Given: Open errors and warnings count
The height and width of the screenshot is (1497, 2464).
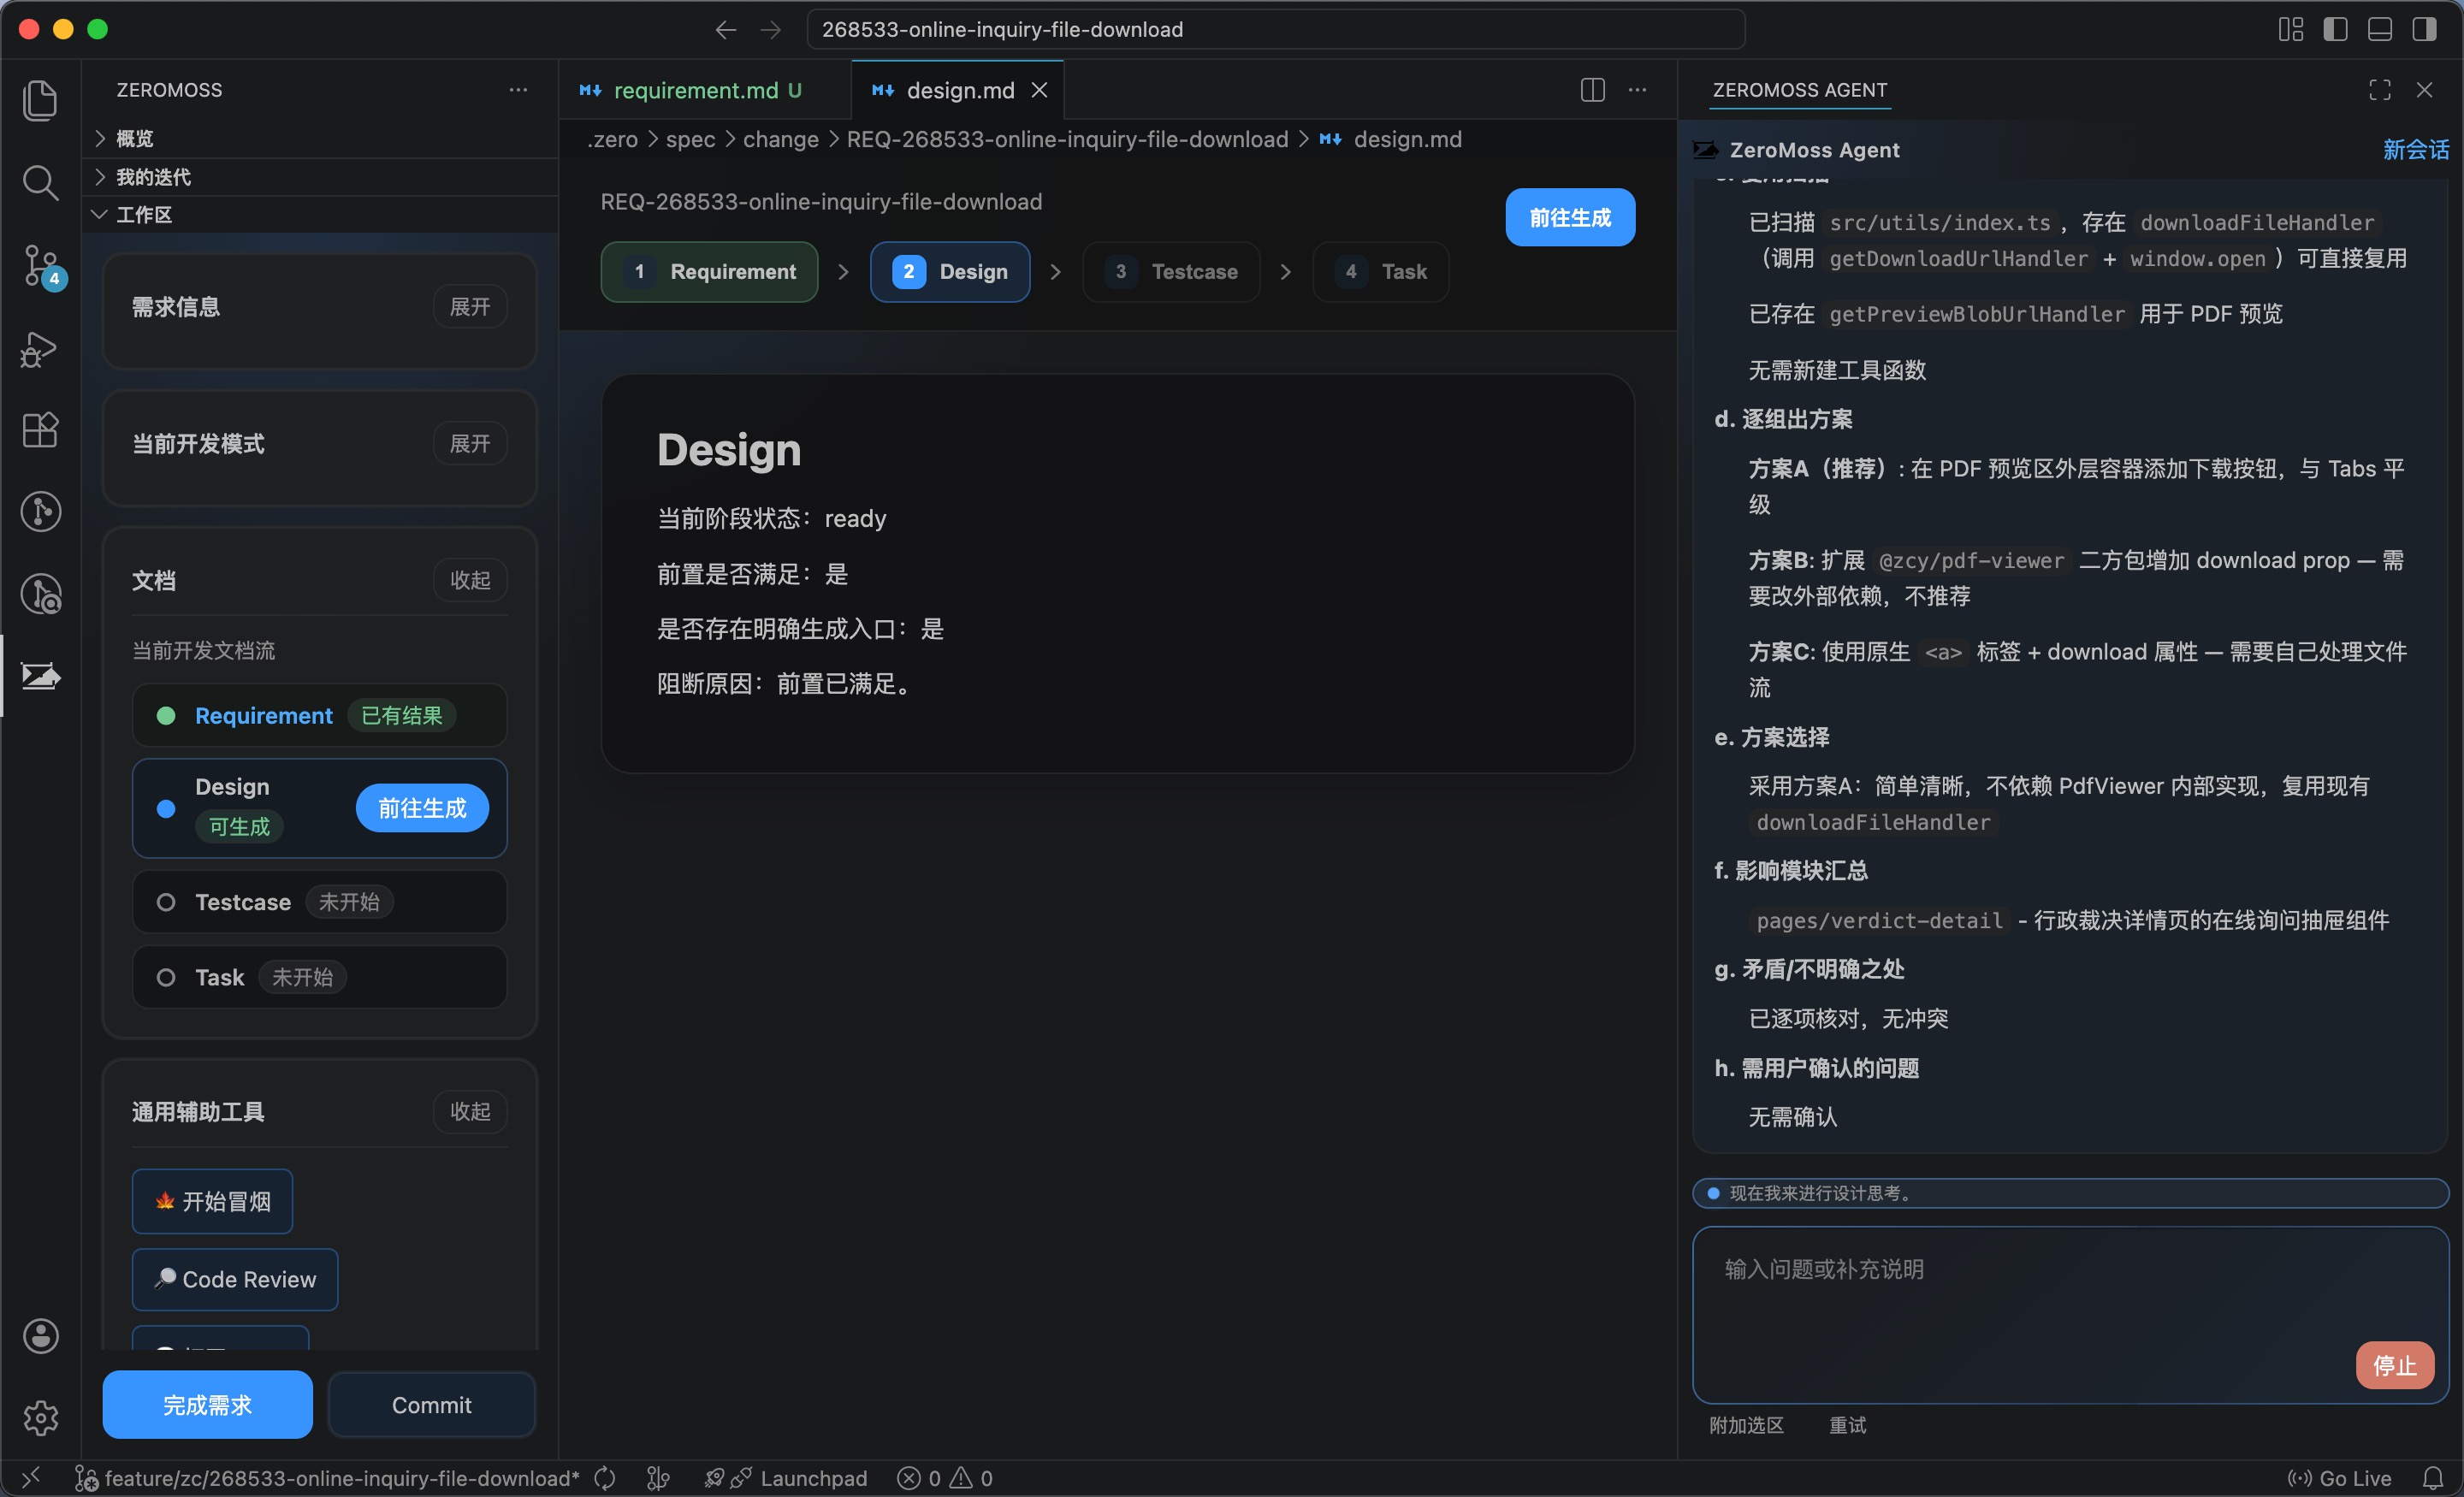Looking at the screenshot, I should tap(945, 1477).
